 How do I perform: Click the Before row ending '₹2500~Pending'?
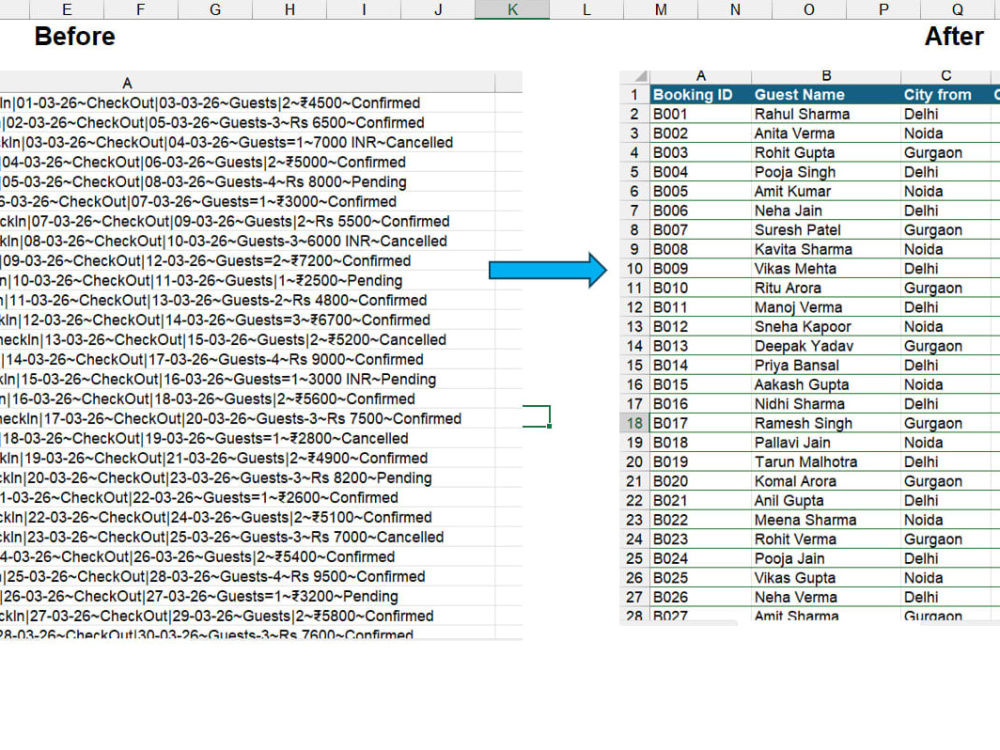[247, 281]
